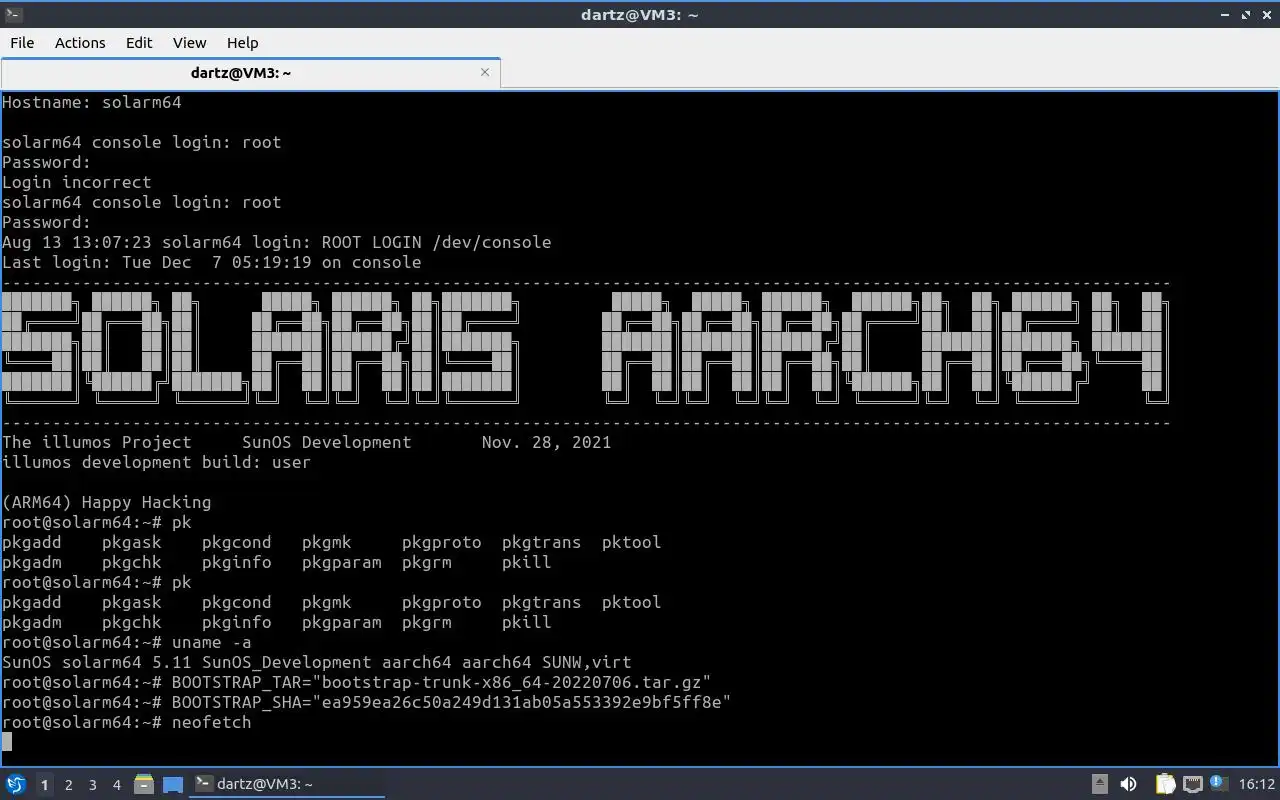Click the 'SunOS Development' text
The width and height of the screenshot is (1280, 800).
pos(327,442)
